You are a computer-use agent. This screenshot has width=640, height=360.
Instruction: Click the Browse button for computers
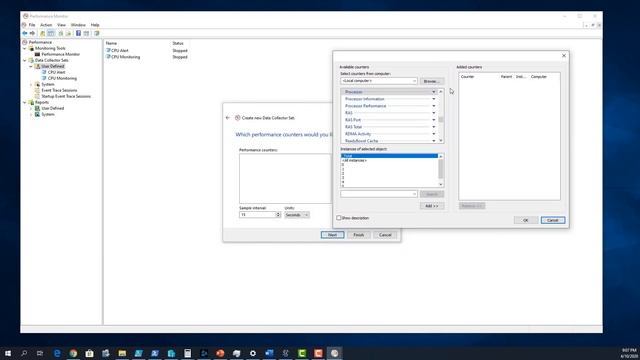(432, 81)
